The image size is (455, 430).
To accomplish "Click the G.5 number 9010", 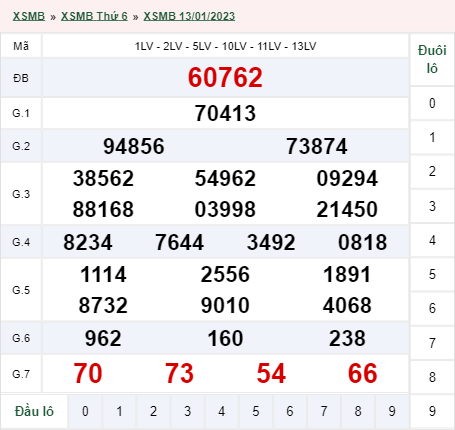I will click(x=225, y=305).
